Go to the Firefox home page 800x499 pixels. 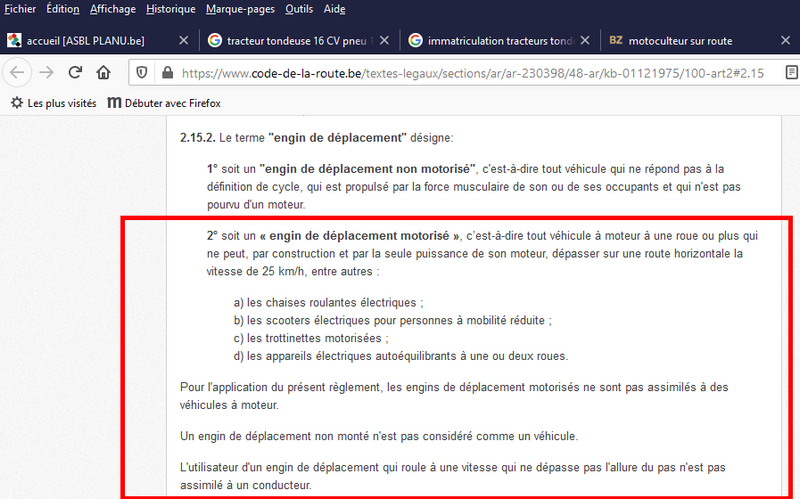[104, 73]
